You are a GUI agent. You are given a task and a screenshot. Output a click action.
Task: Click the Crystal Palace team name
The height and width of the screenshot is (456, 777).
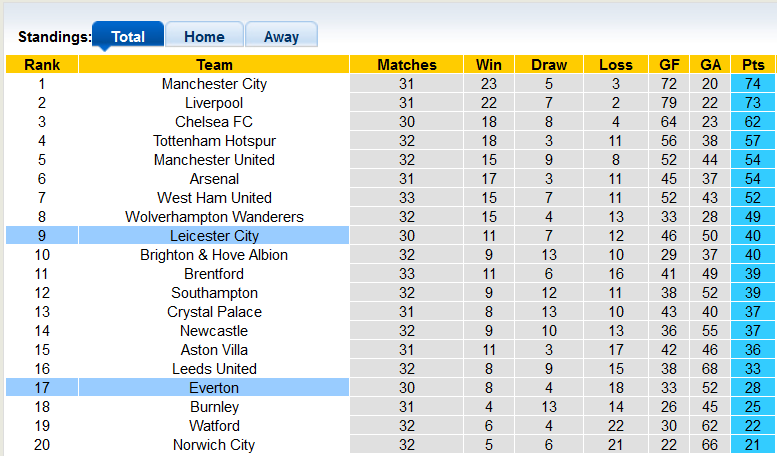[214, 312]
